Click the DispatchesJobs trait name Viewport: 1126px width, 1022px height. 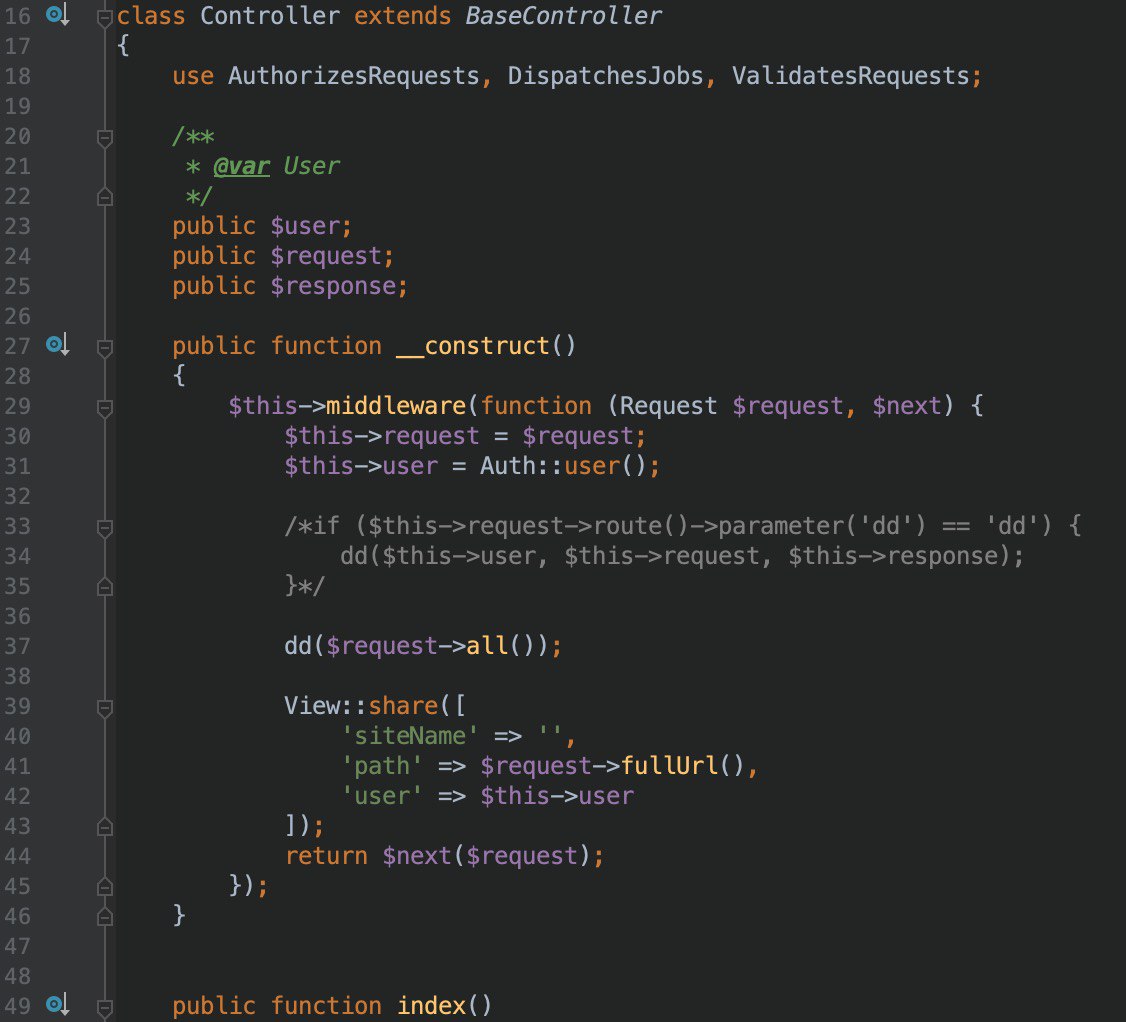(x=605, y=75)
